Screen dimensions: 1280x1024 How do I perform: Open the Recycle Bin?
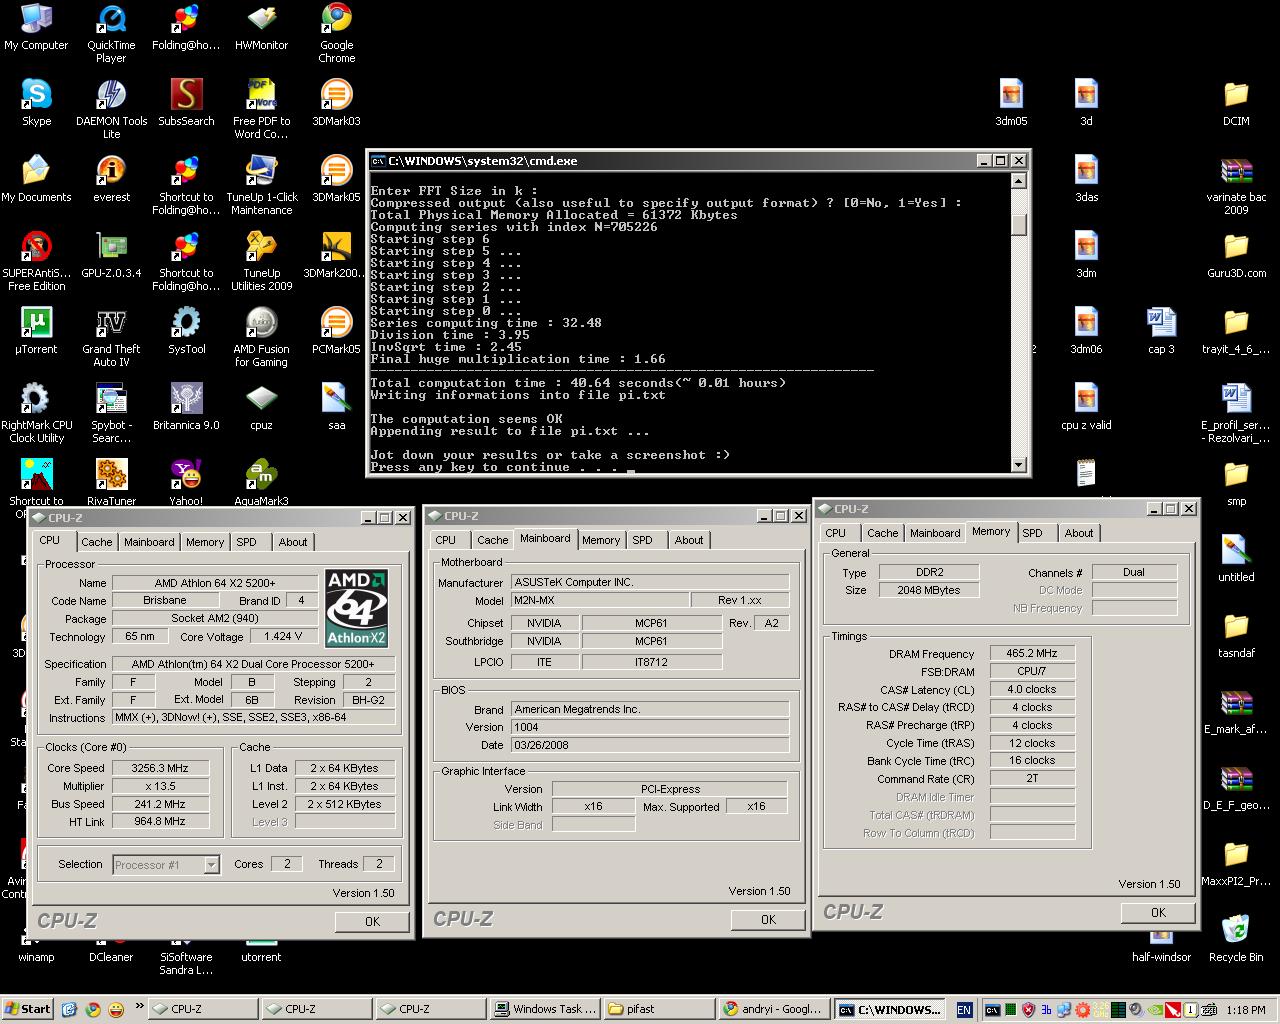(1236, 939)
